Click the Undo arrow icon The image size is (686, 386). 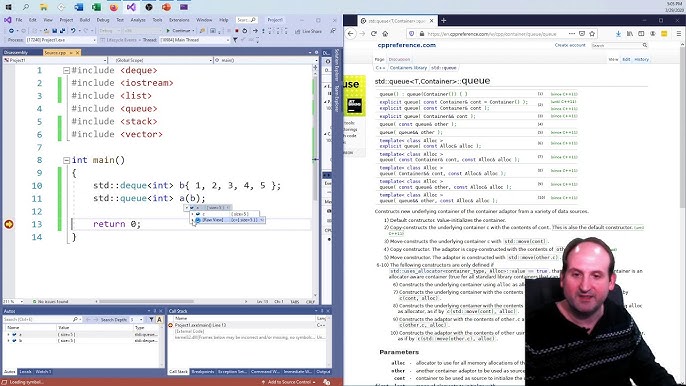[x=73, y=31]
